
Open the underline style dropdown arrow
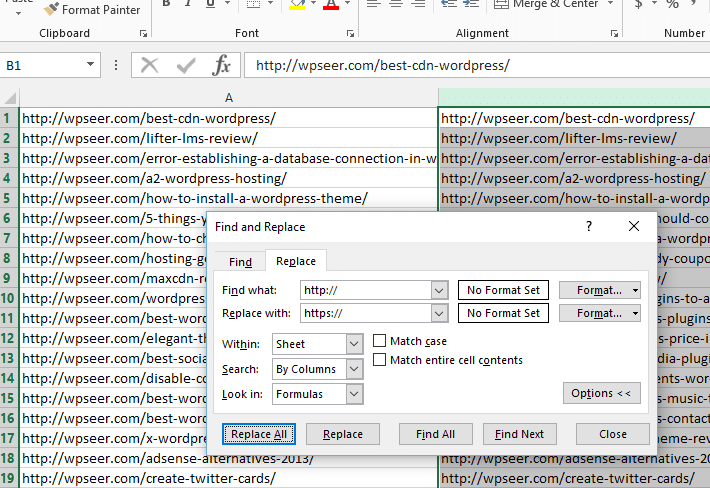click(x=227, y=4)
